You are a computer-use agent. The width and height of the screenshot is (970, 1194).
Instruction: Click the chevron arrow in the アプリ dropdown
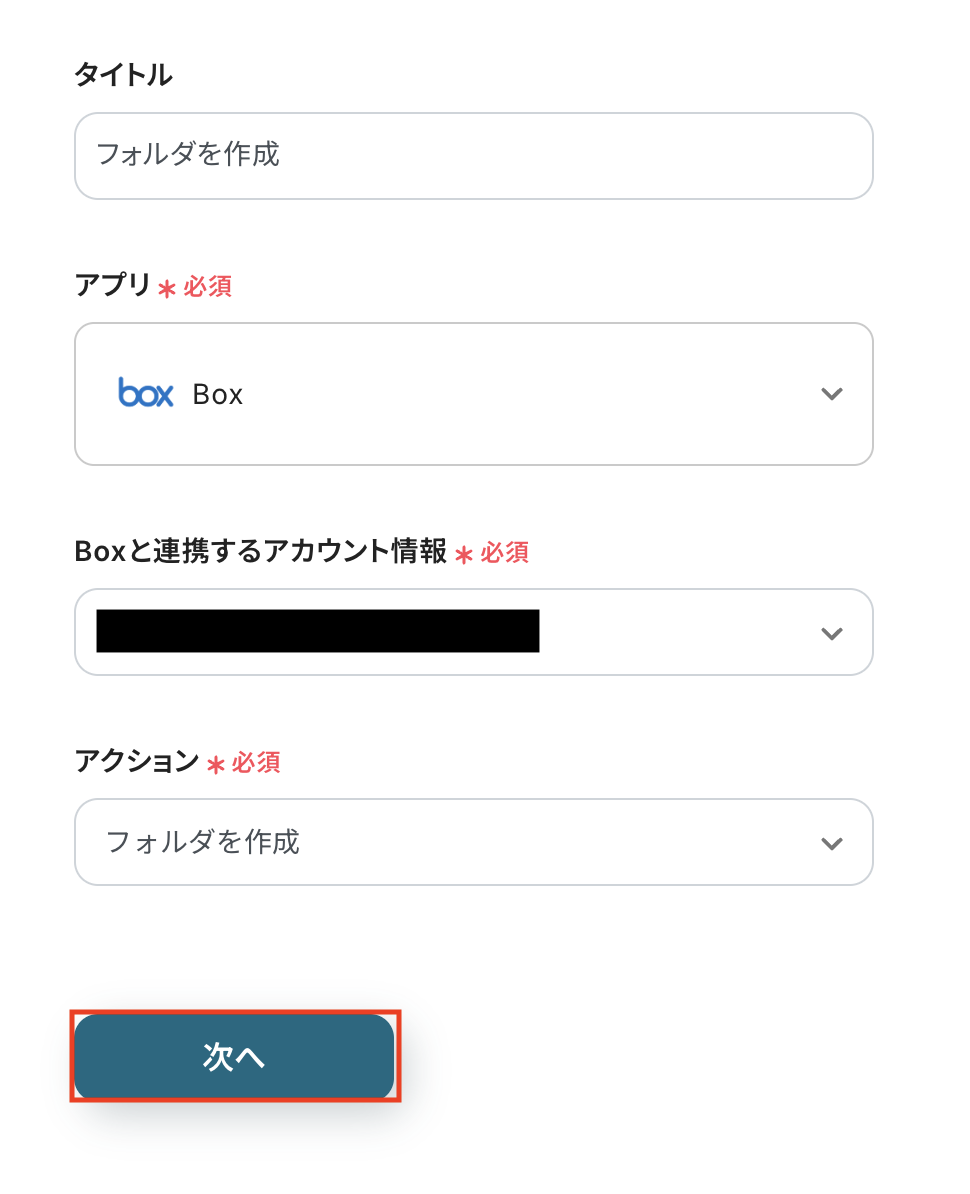coord(831,394)
